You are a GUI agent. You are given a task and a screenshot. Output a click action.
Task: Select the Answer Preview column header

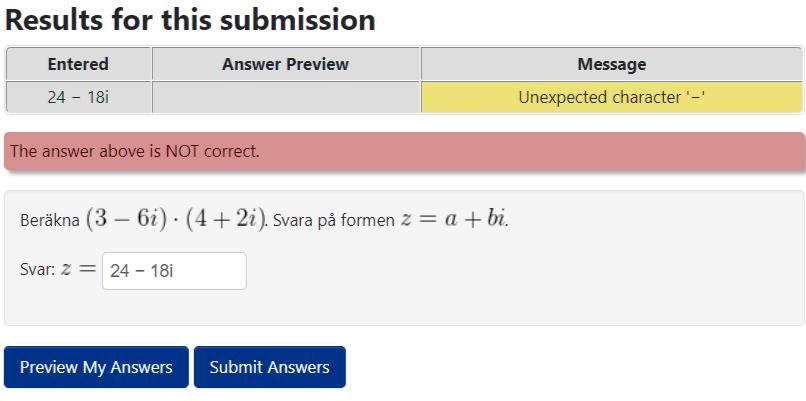click(x=285, y=64)
